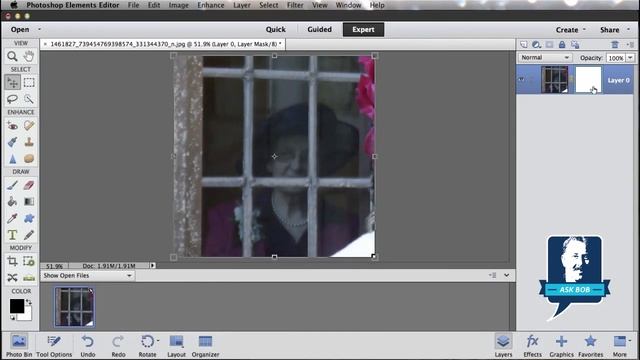Set the black foreground color swatch
The height and width of the screenshot is (360, 640).
(17, 306)
